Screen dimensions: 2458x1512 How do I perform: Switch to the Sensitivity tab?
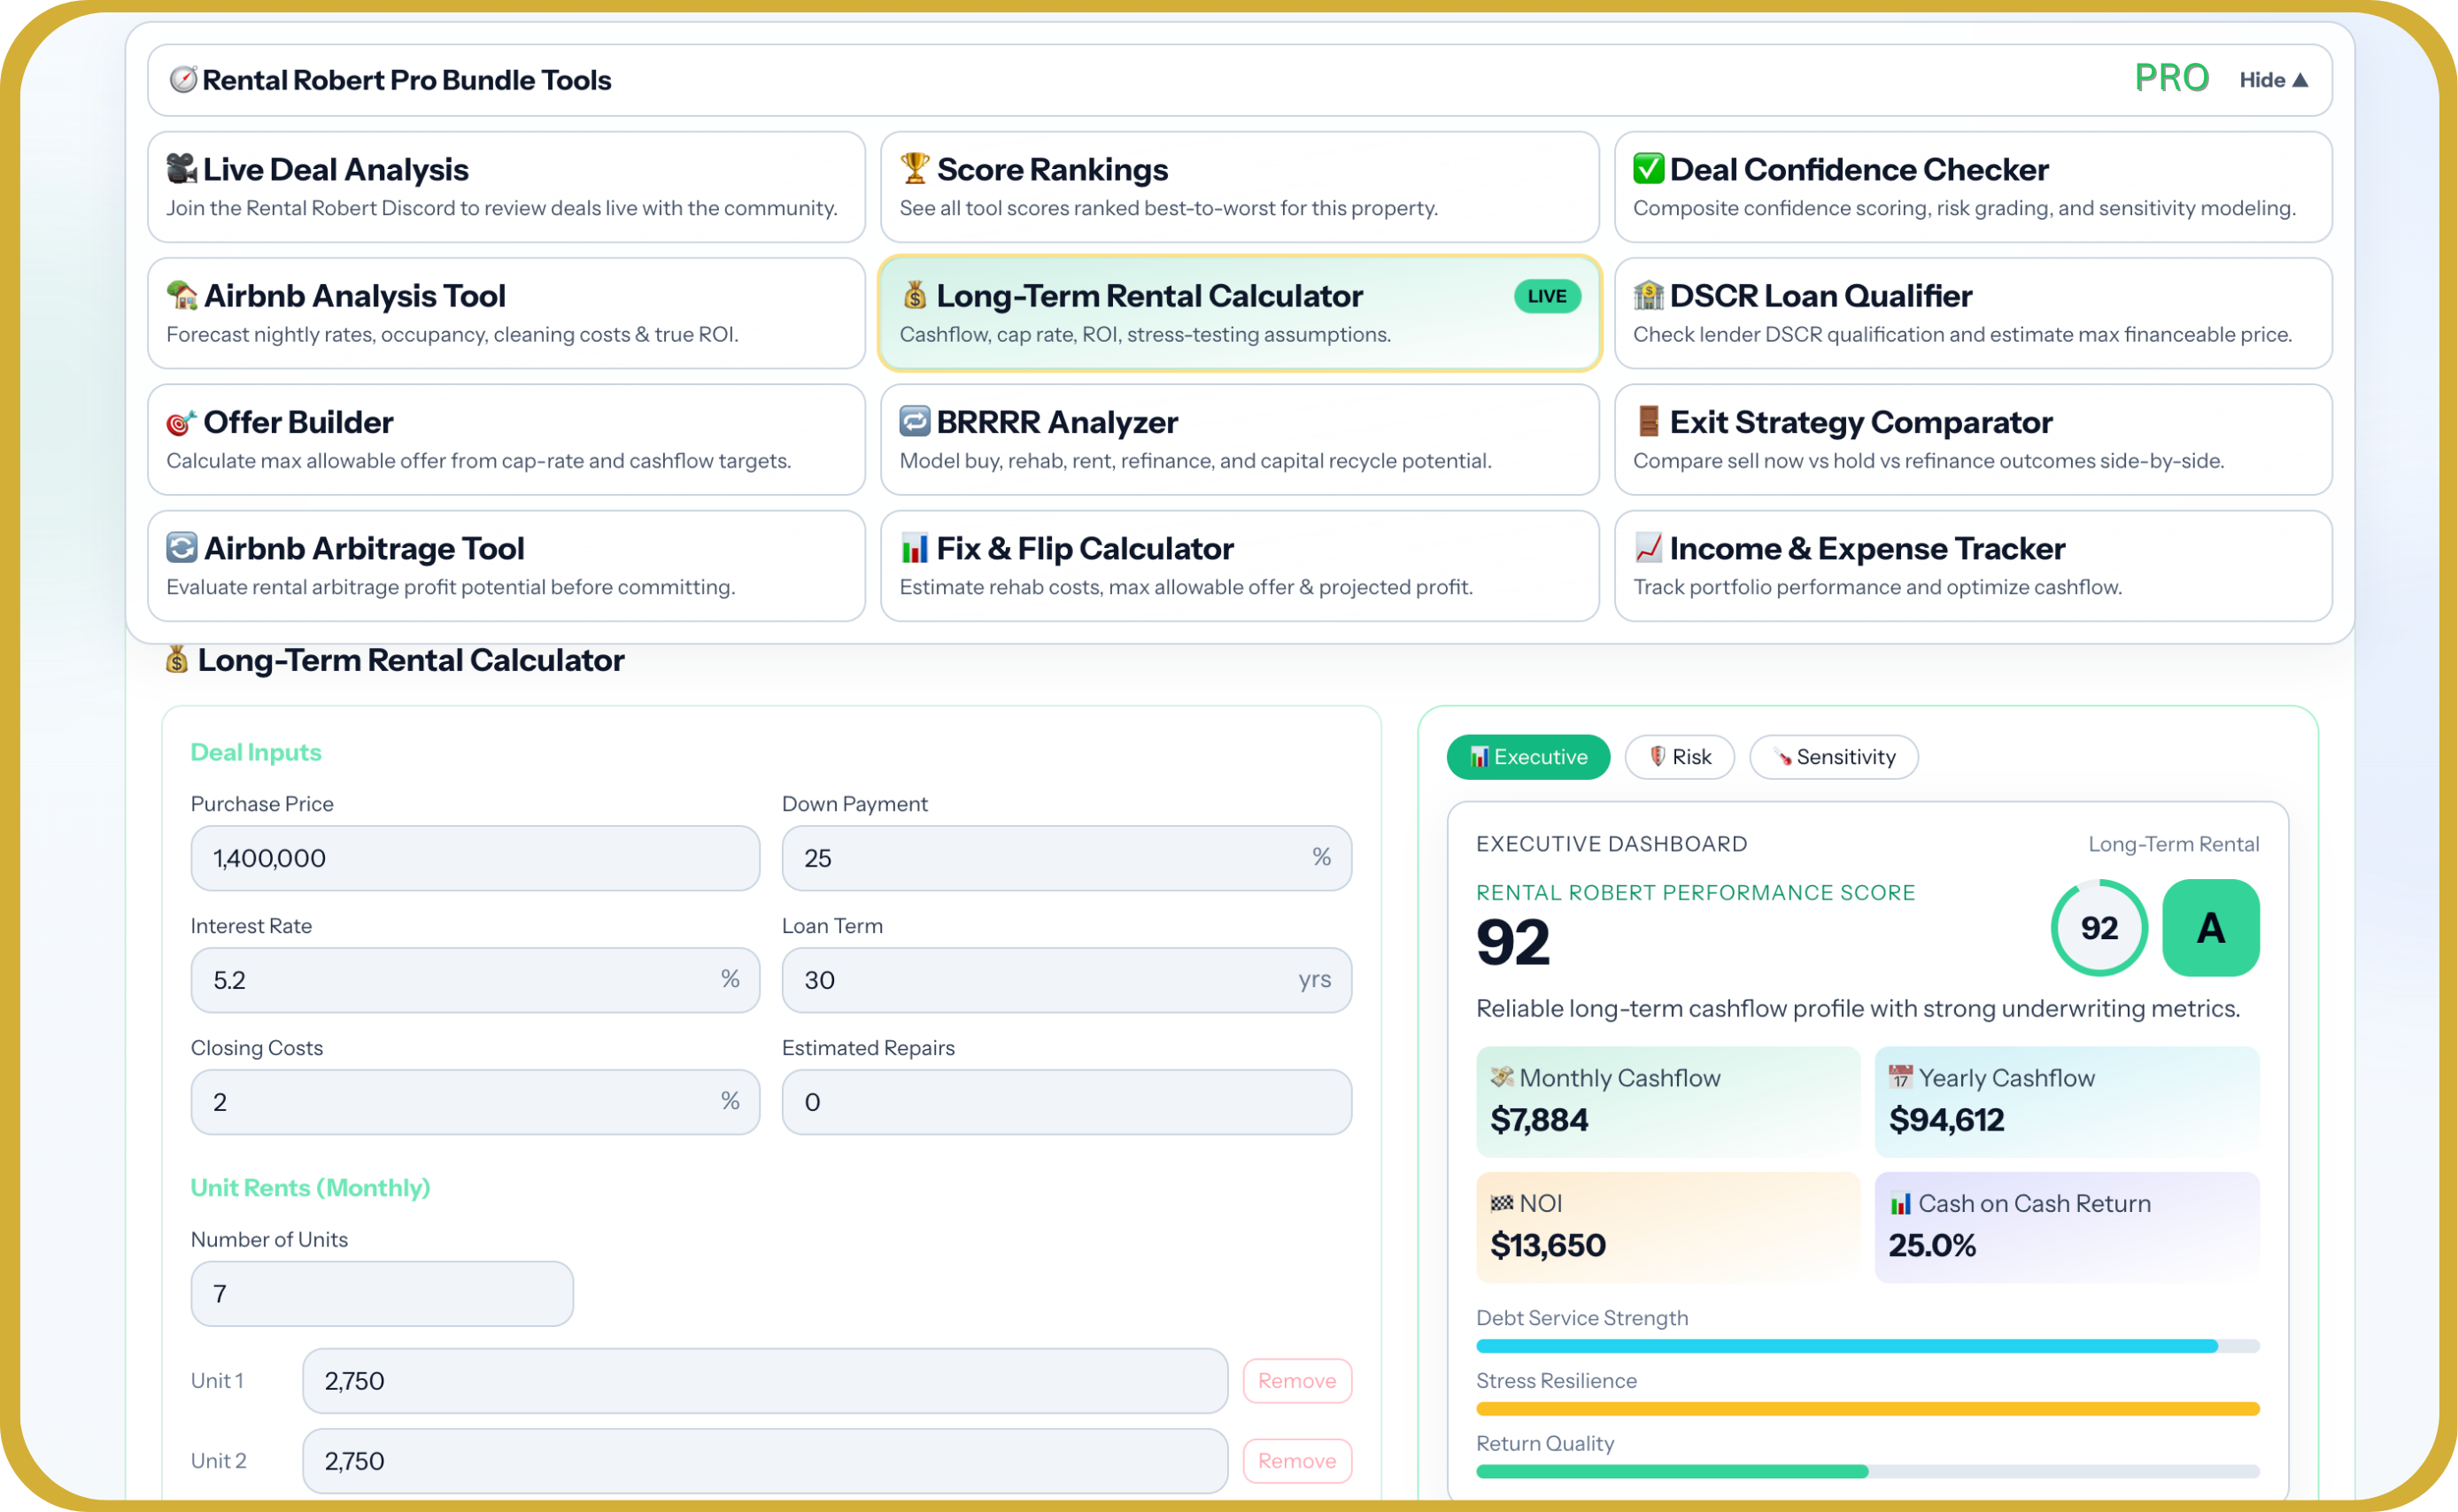[x=1833, y=757]
